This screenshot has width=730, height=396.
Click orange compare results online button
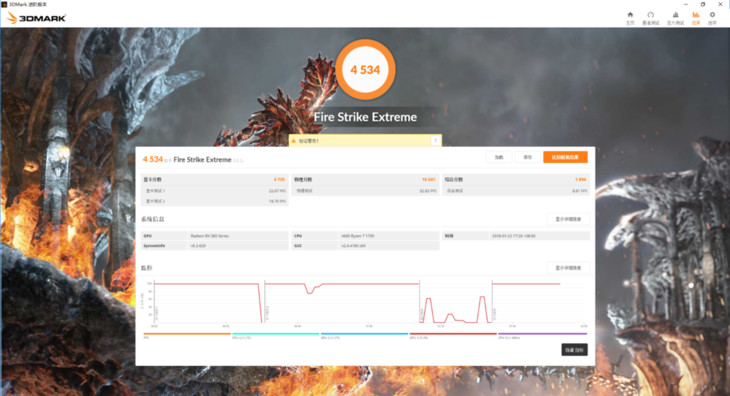pyautogui.click(x=565, y=157)
